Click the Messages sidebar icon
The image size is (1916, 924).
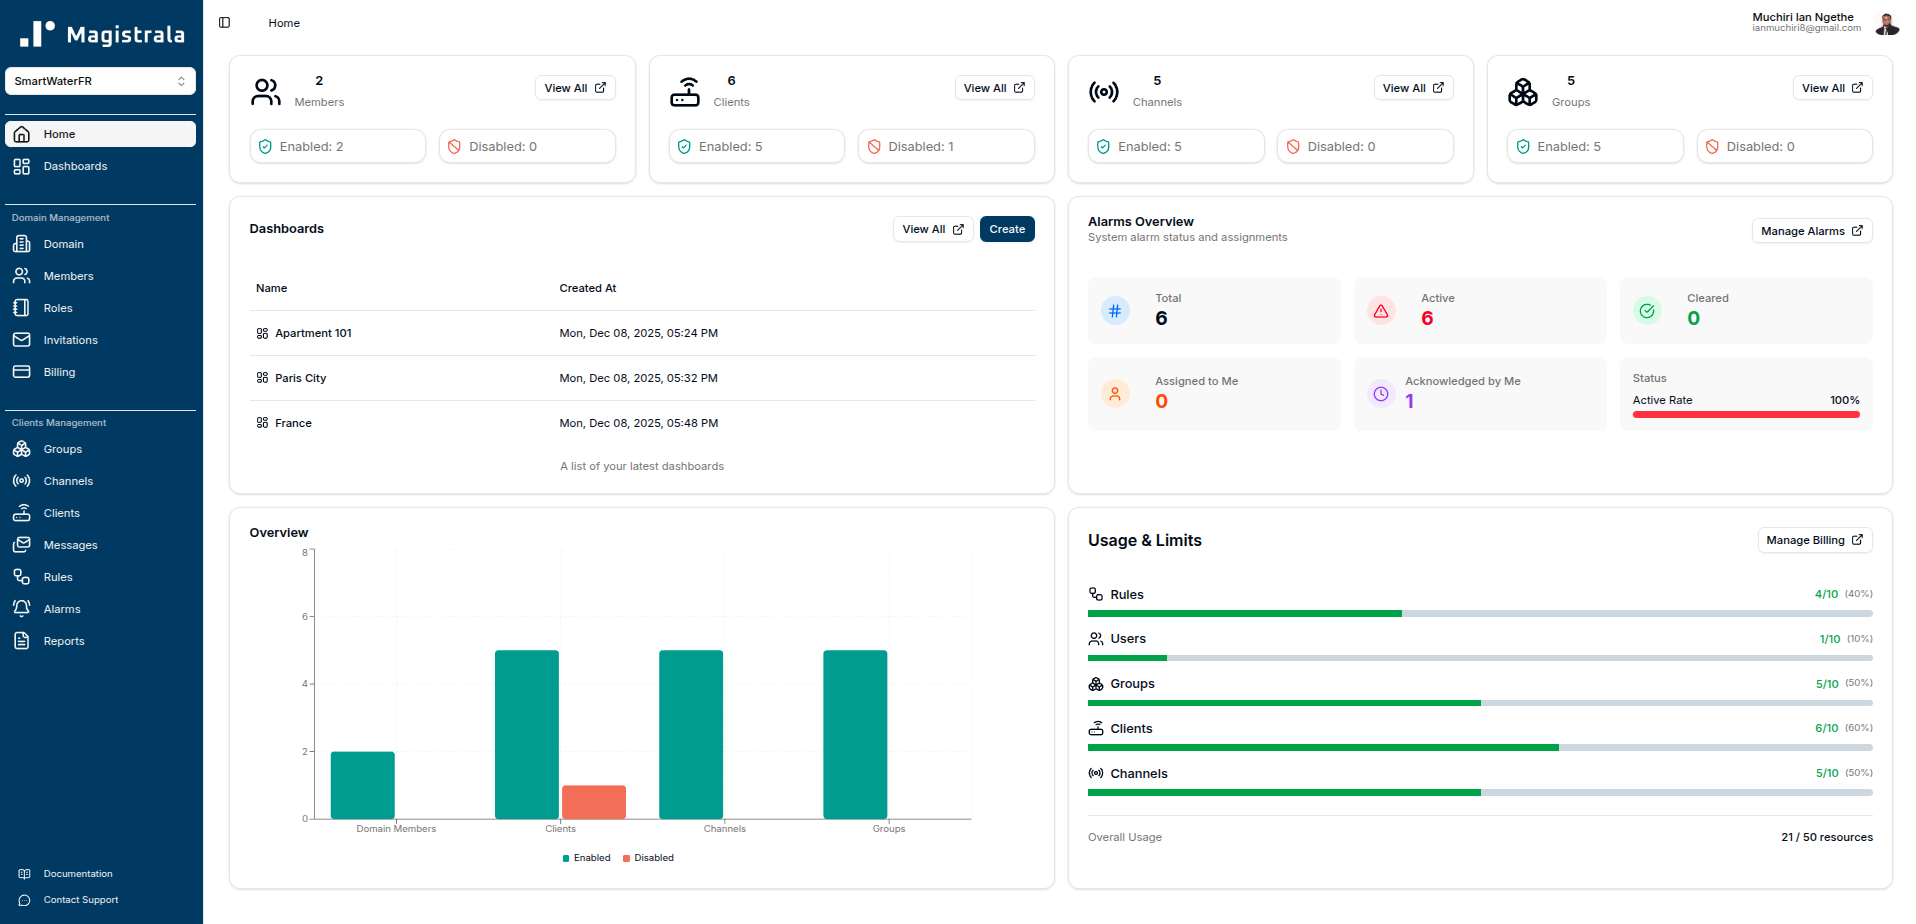point(22,545)
